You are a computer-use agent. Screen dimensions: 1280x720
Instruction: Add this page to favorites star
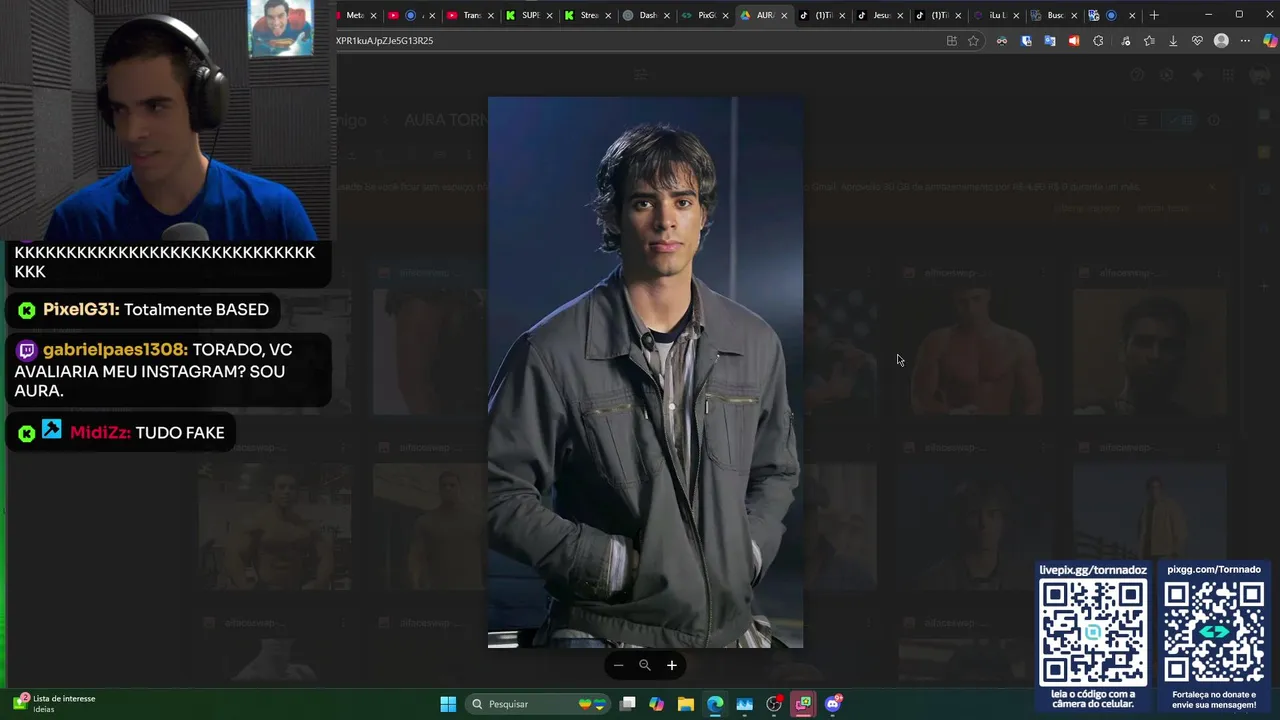point(973,41)
